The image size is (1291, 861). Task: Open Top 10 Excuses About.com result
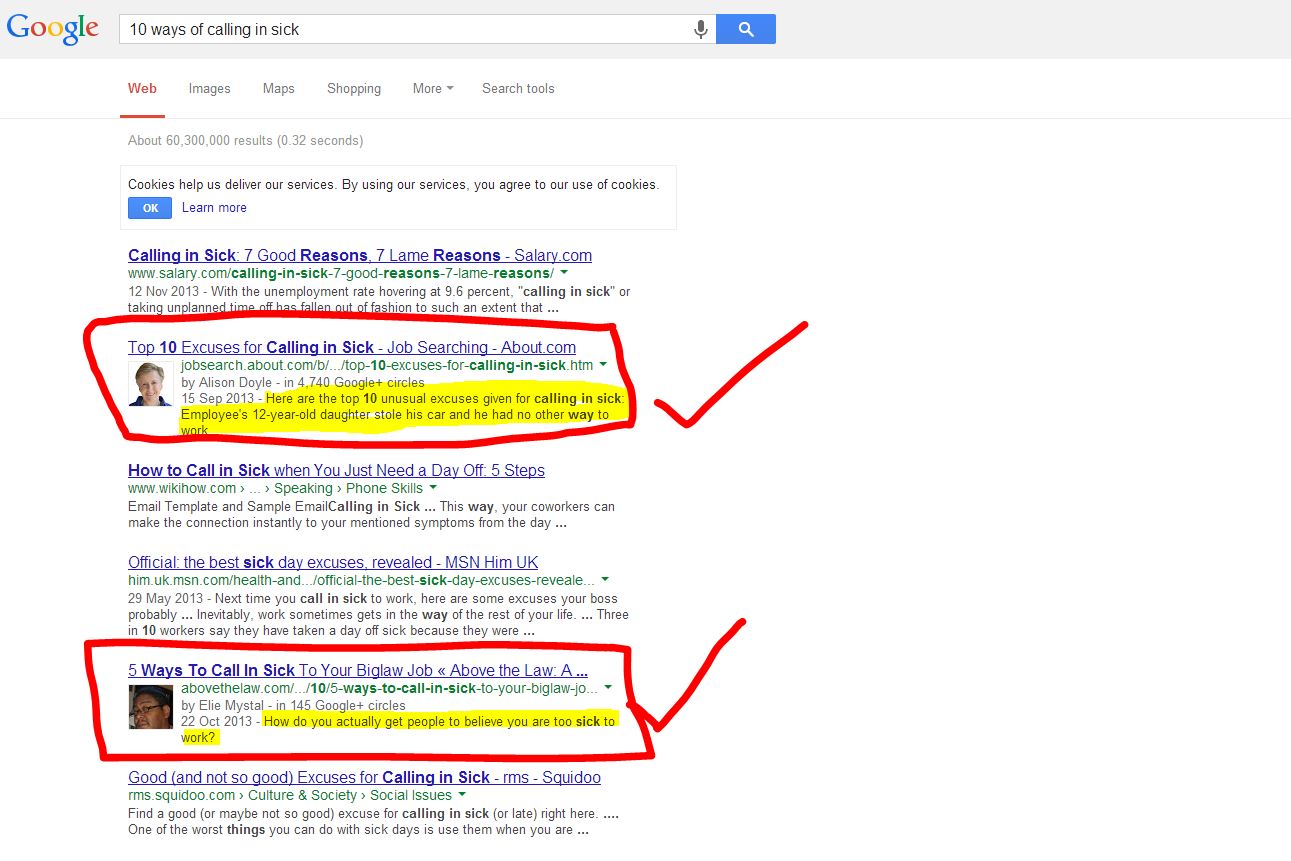click(352, 347)
